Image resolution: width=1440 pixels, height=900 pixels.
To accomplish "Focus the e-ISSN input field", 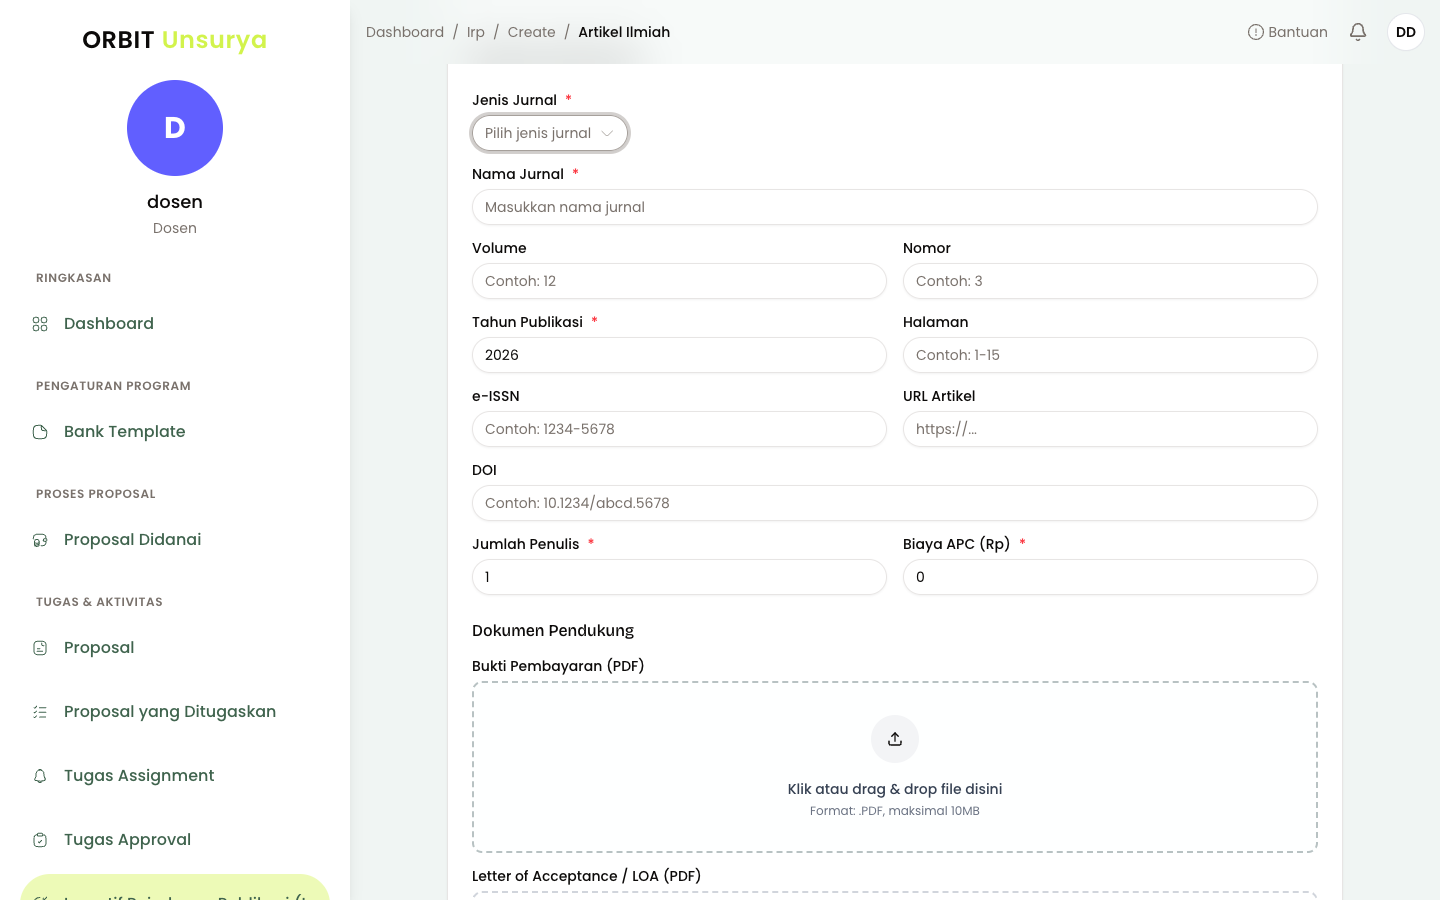I will click(679, 429).
